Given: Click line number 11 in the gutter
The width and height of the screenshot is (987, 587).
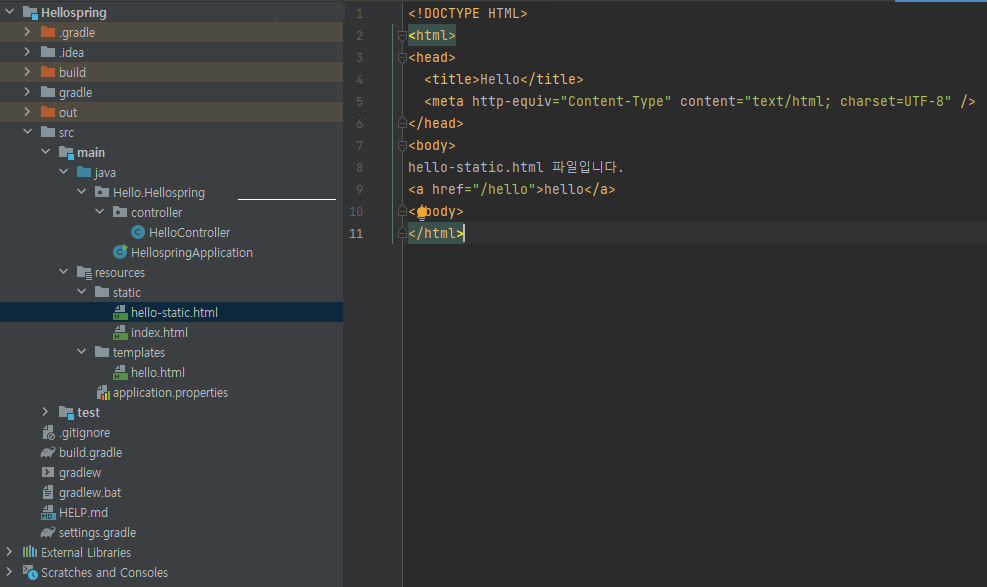Looking at the screenshot, I should pos(356,234).
